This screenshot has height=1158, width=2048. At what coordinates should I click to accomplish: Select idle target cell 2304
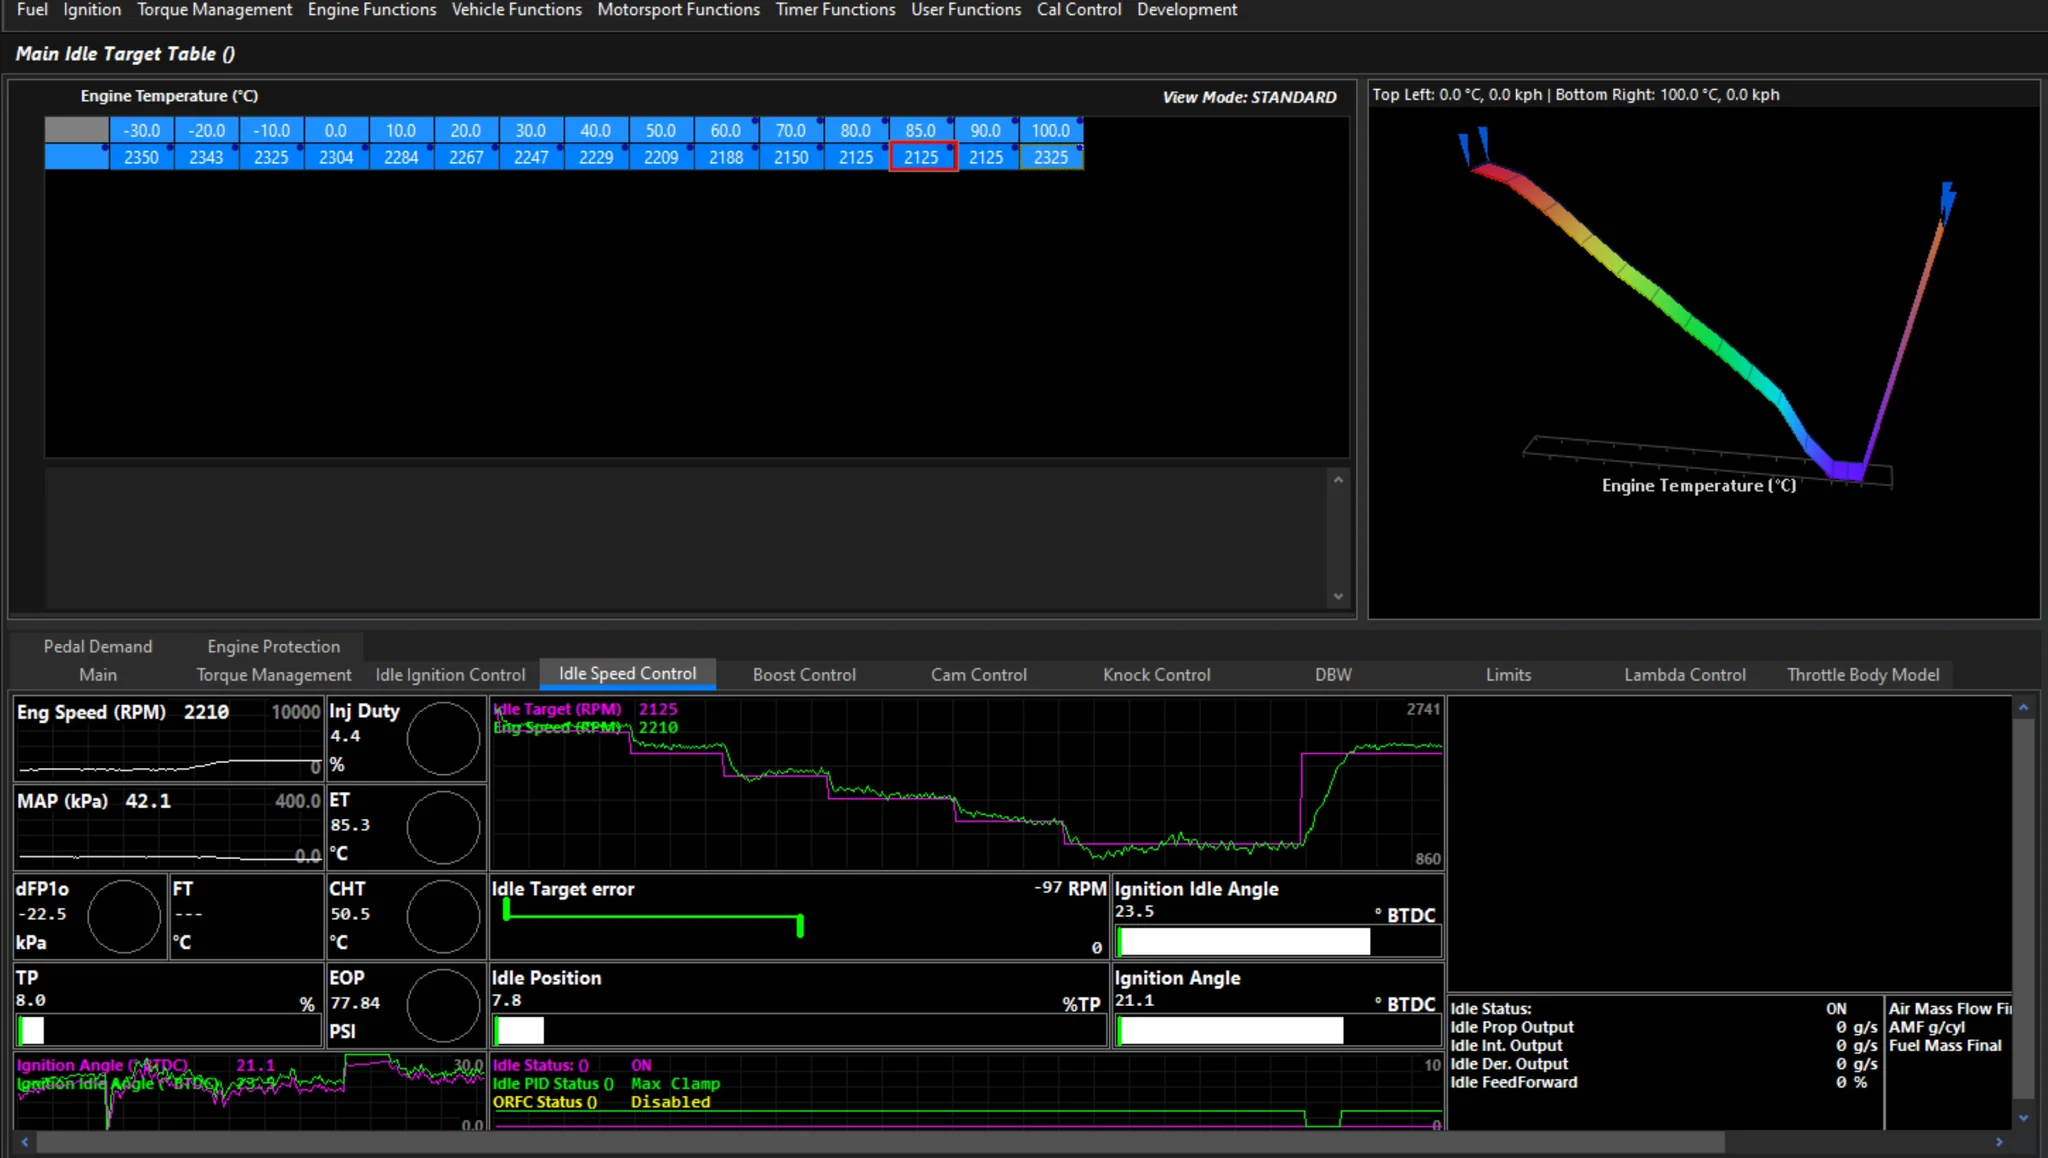click(336, 157)
